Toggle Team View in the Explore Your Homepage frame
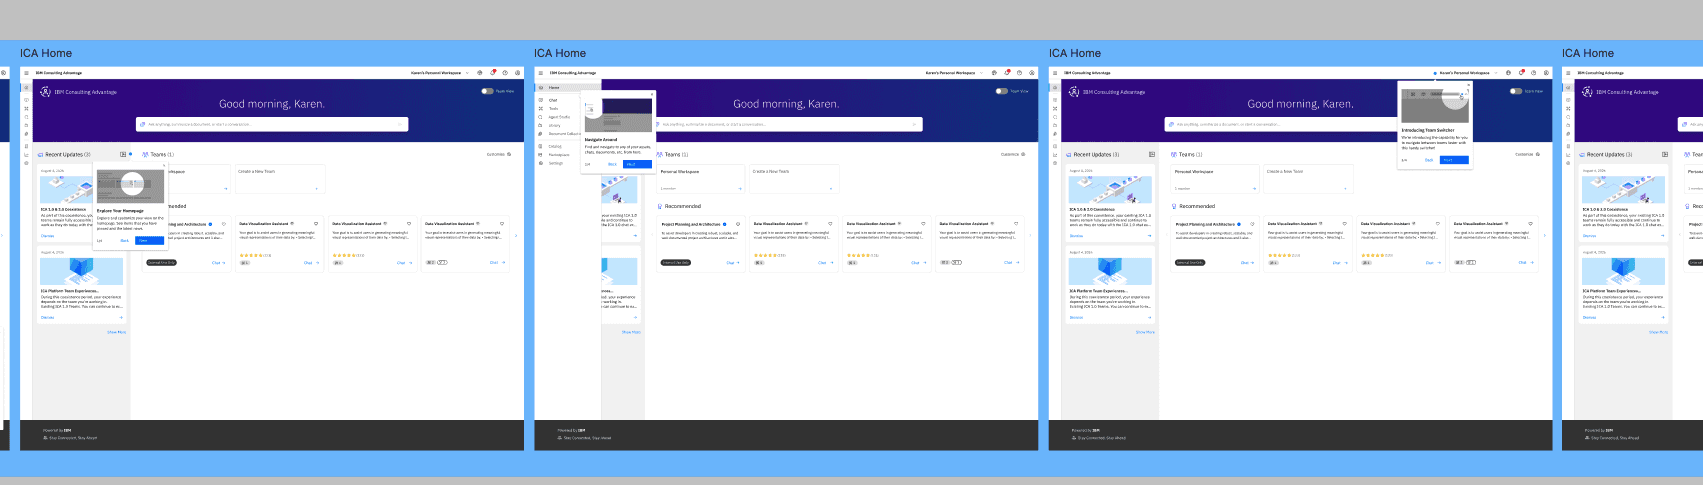The width and height of the screenshot is (1703, 485). pos(487,91)
